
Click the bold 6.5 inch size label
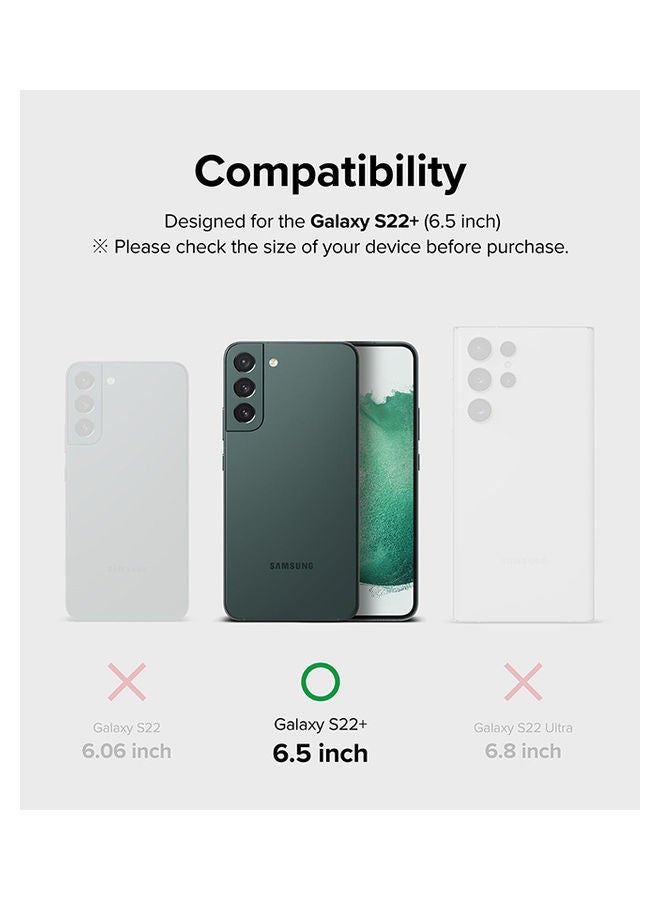(x=320, y=753)
